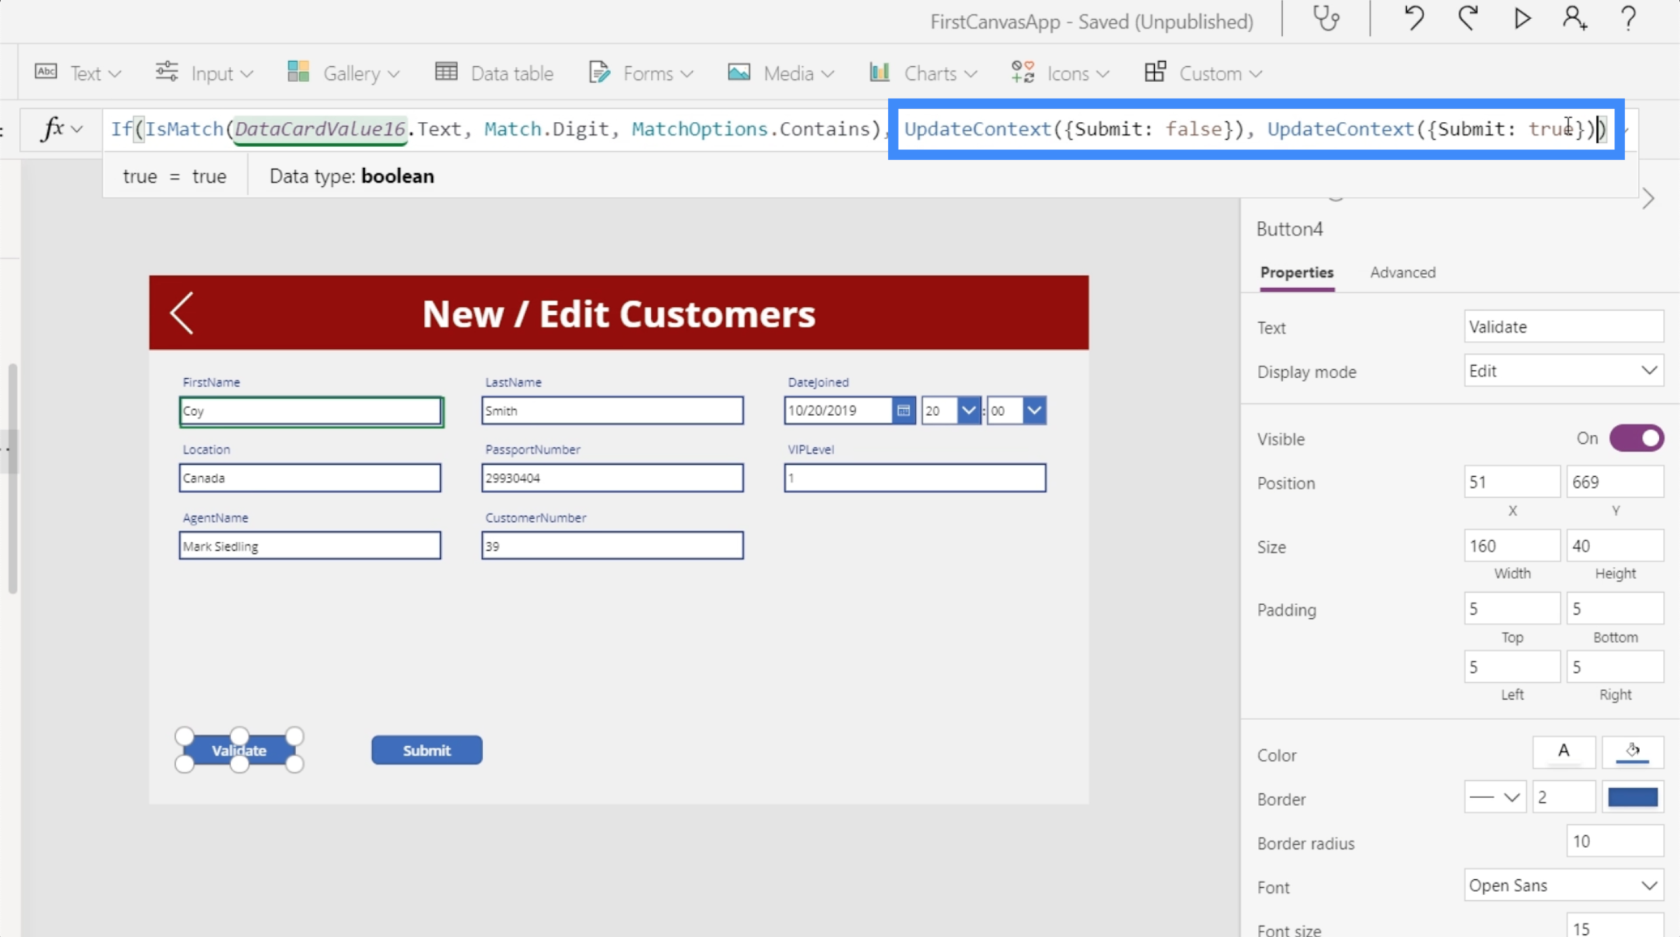Click DataCardValue16 in the formula bar
The image size is (1680, 937).
(x=320, y=129)
